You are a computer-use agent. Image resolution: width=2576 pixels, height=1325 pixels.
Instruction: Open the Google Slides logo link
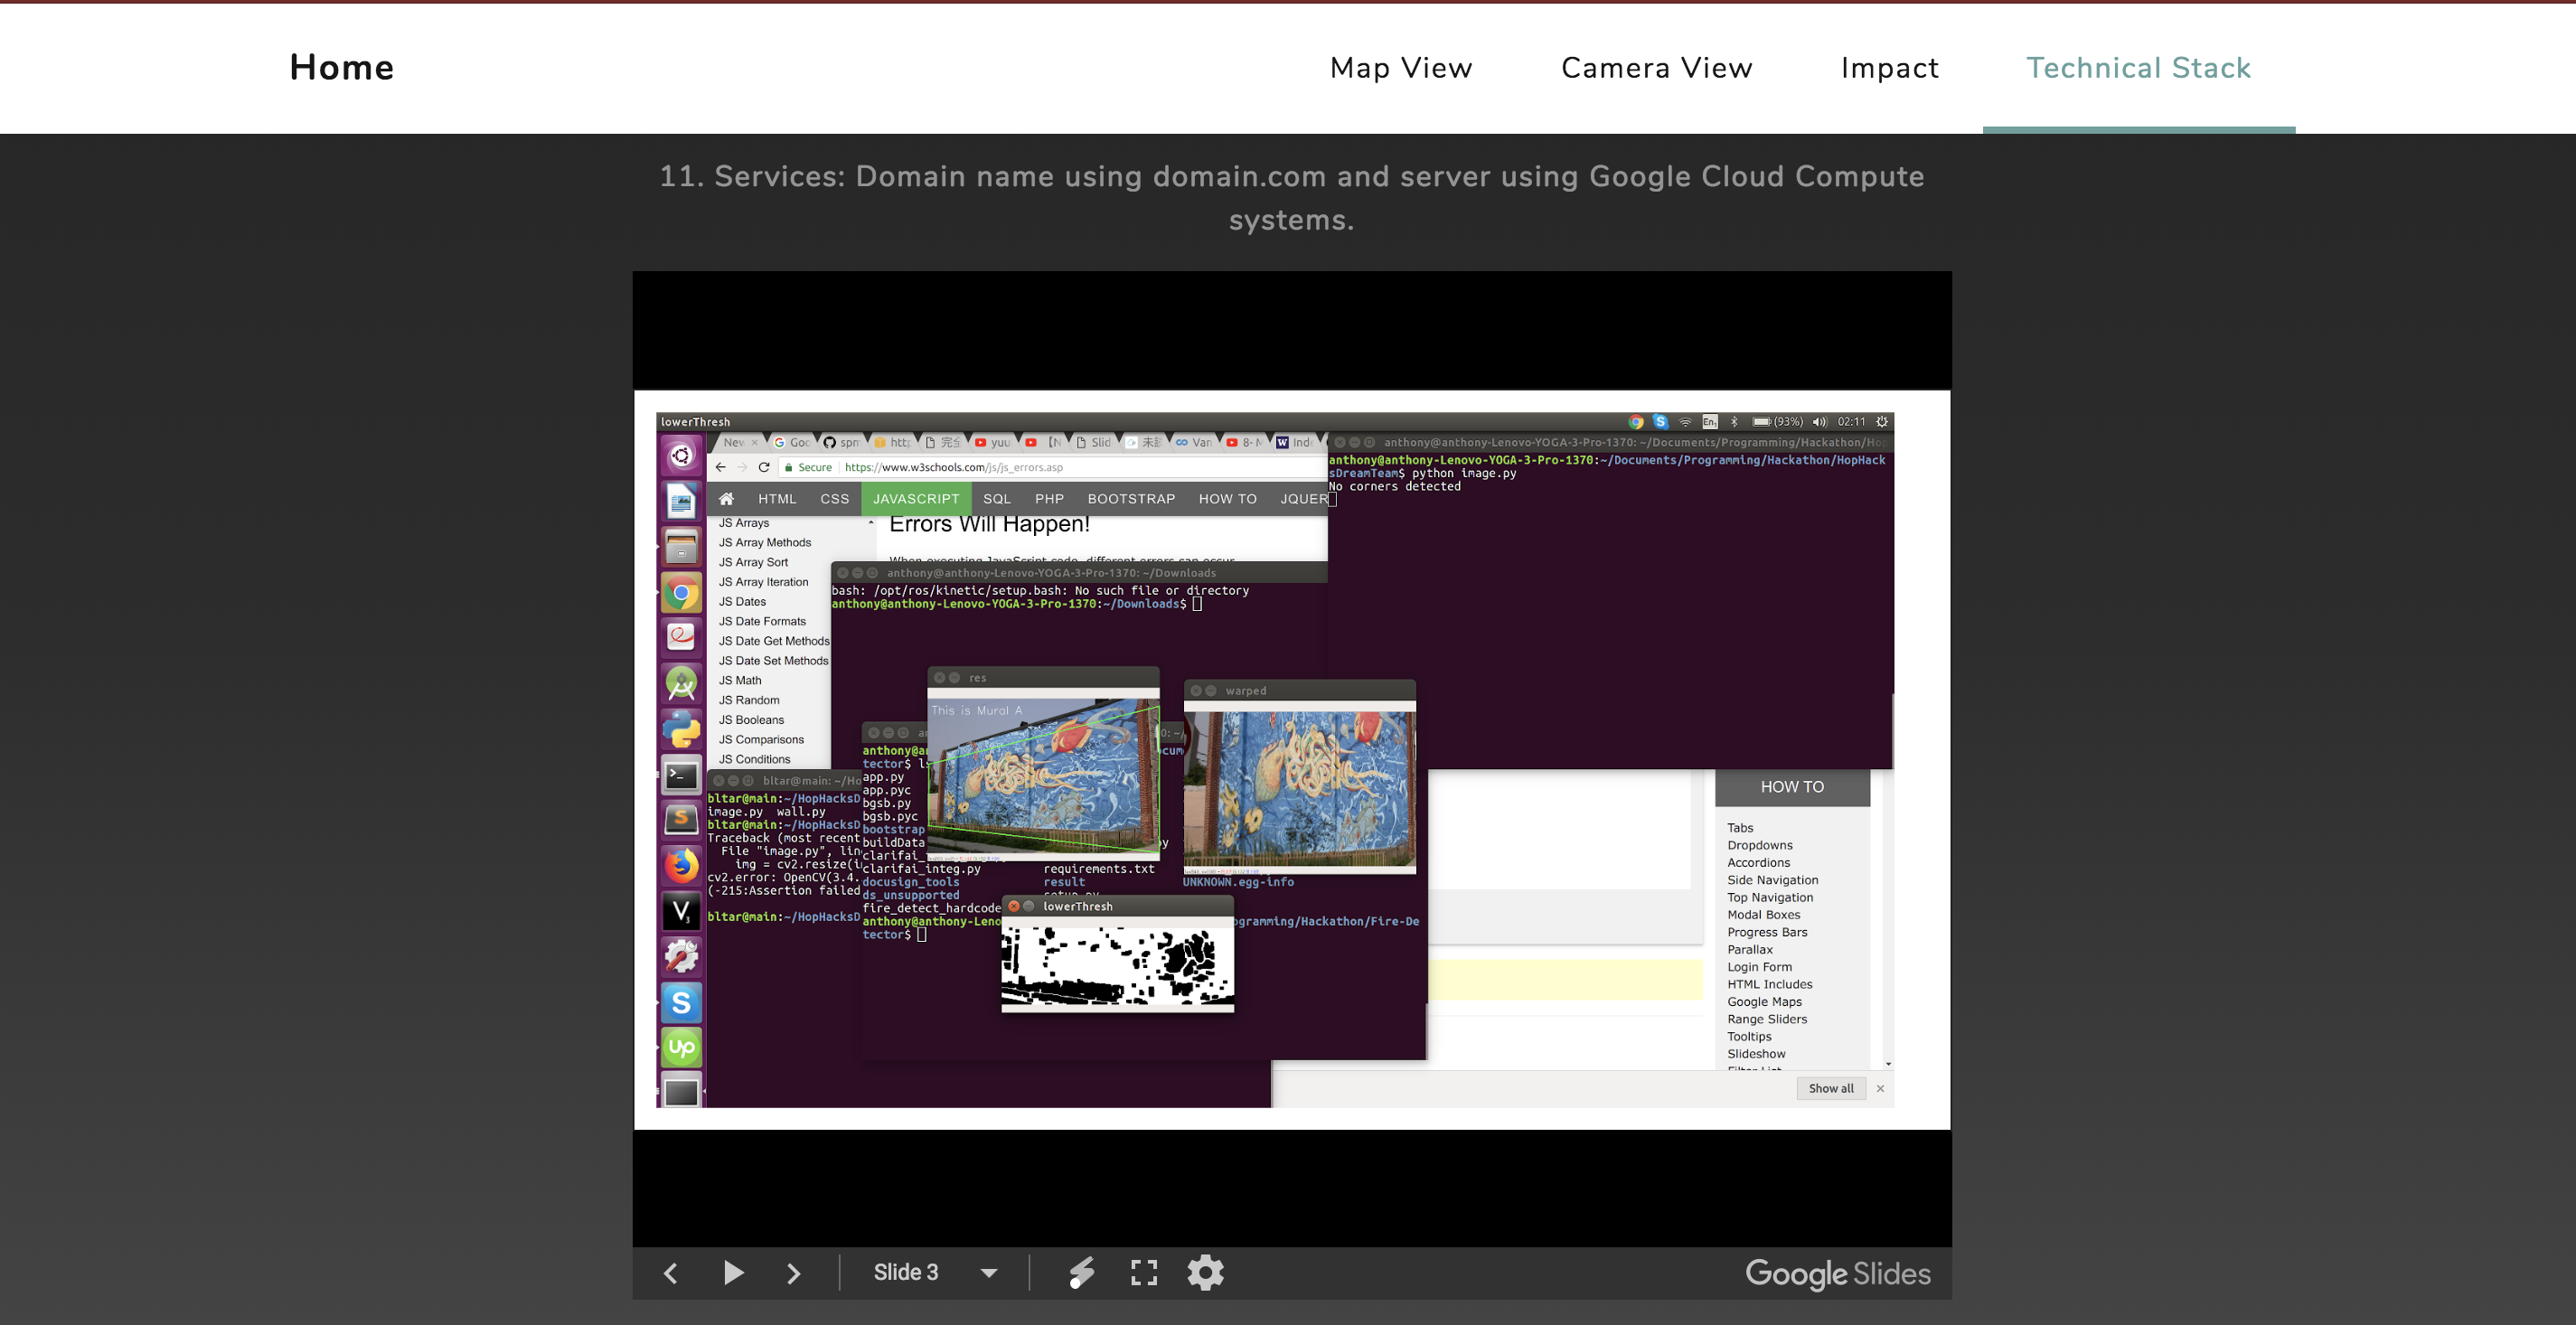pos(1838,1274)
